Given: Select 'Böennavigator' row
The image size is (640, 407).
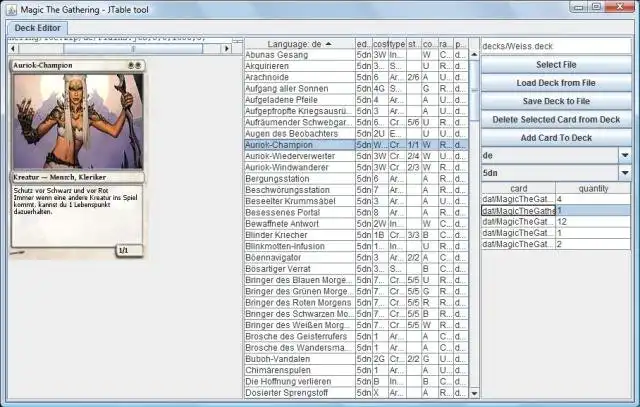Looking at the screenshot, I should point(356,258).
